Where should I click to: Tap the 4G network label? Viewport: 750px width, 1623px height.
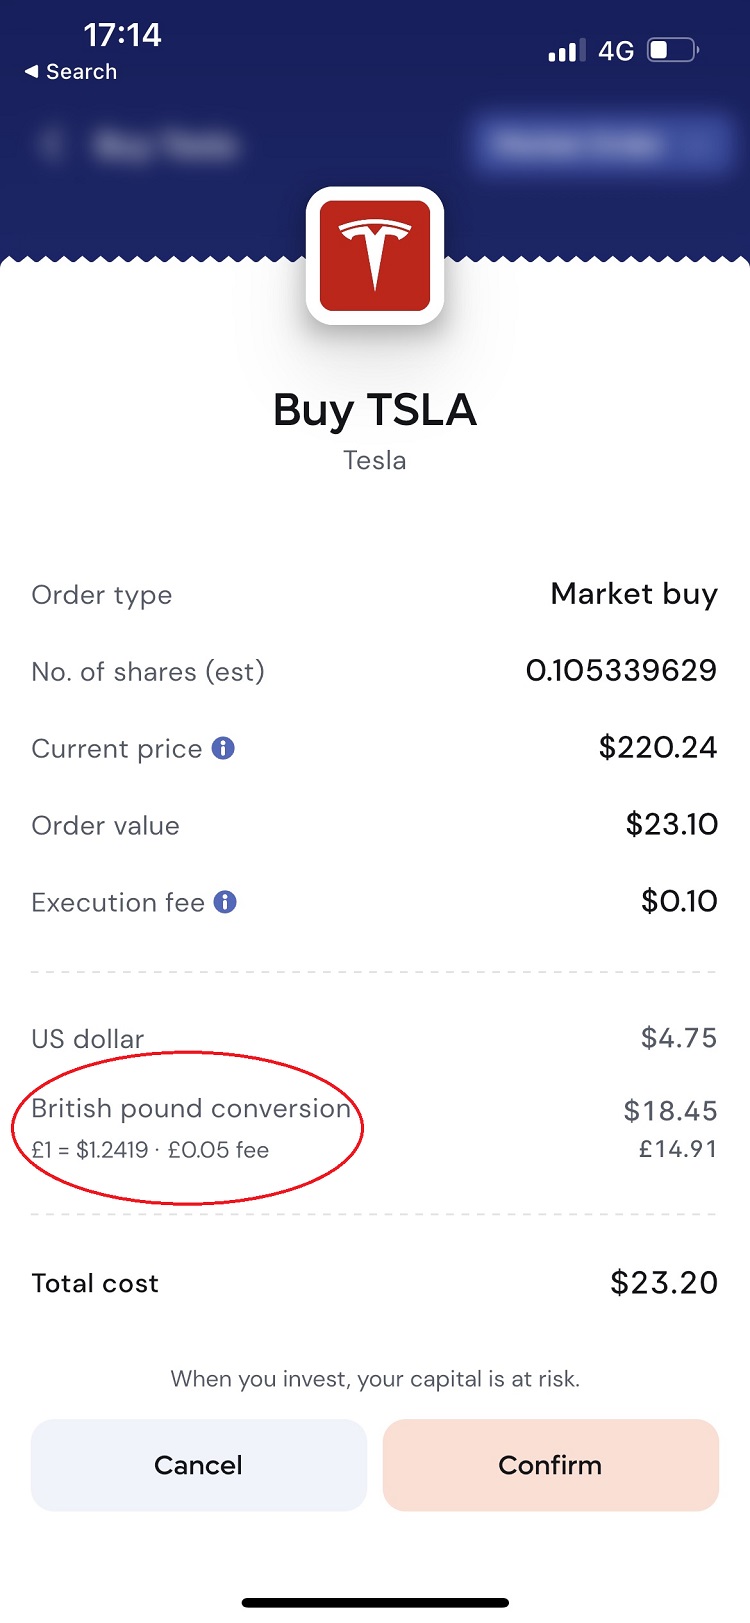click(x=616, y=51)
